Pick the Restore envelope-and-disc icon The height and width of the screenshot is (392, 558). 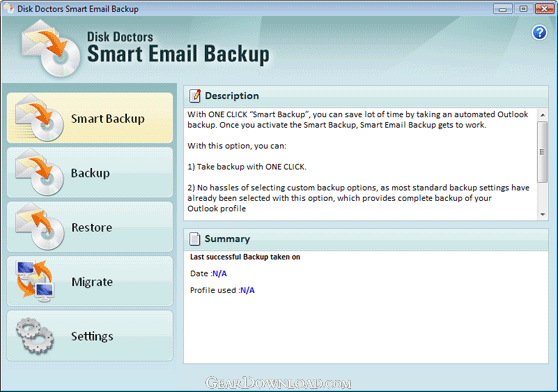(39, 227)
